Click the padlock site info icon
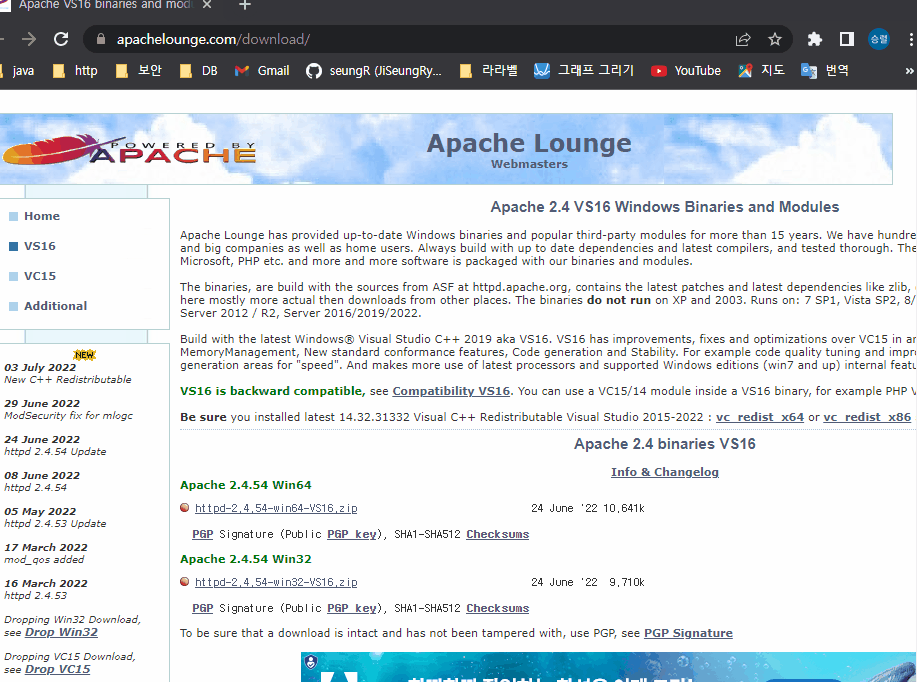Image resolution: width=917 pixels, height=682 pixels. (x=101, y=39)
